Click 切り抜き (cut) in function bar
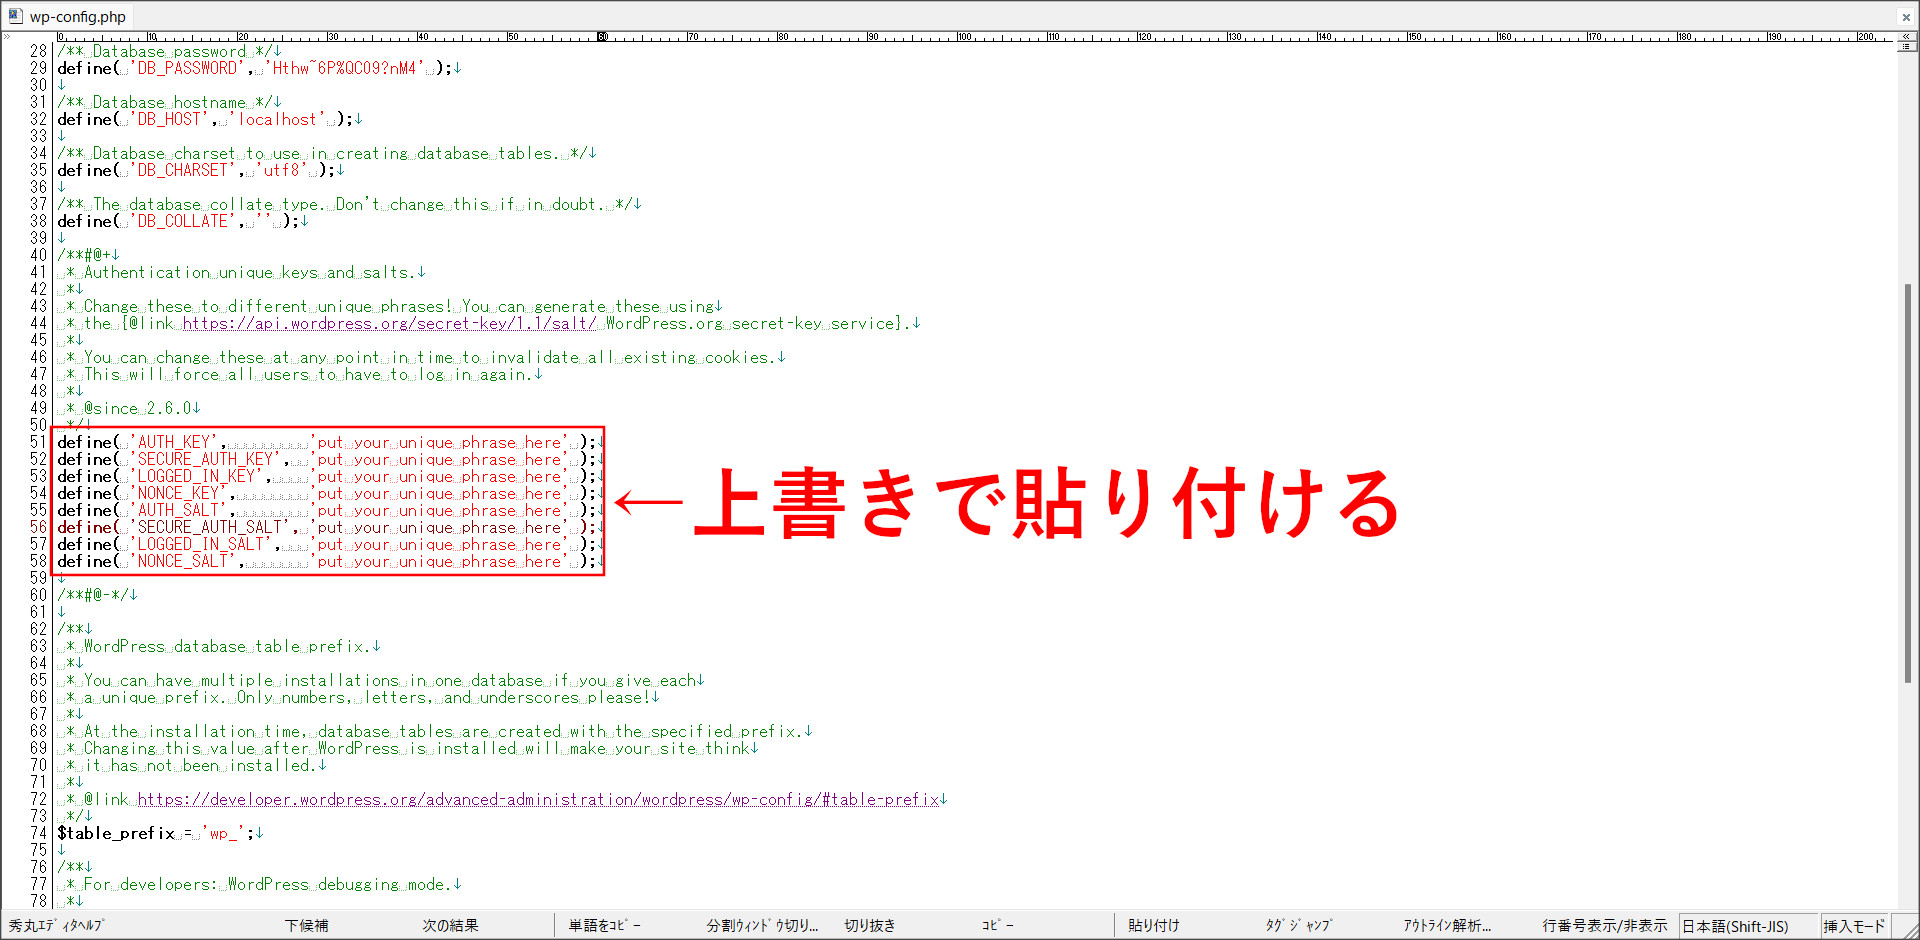The width and height of the screenshot is (1920, 940). tap(870, 926)
